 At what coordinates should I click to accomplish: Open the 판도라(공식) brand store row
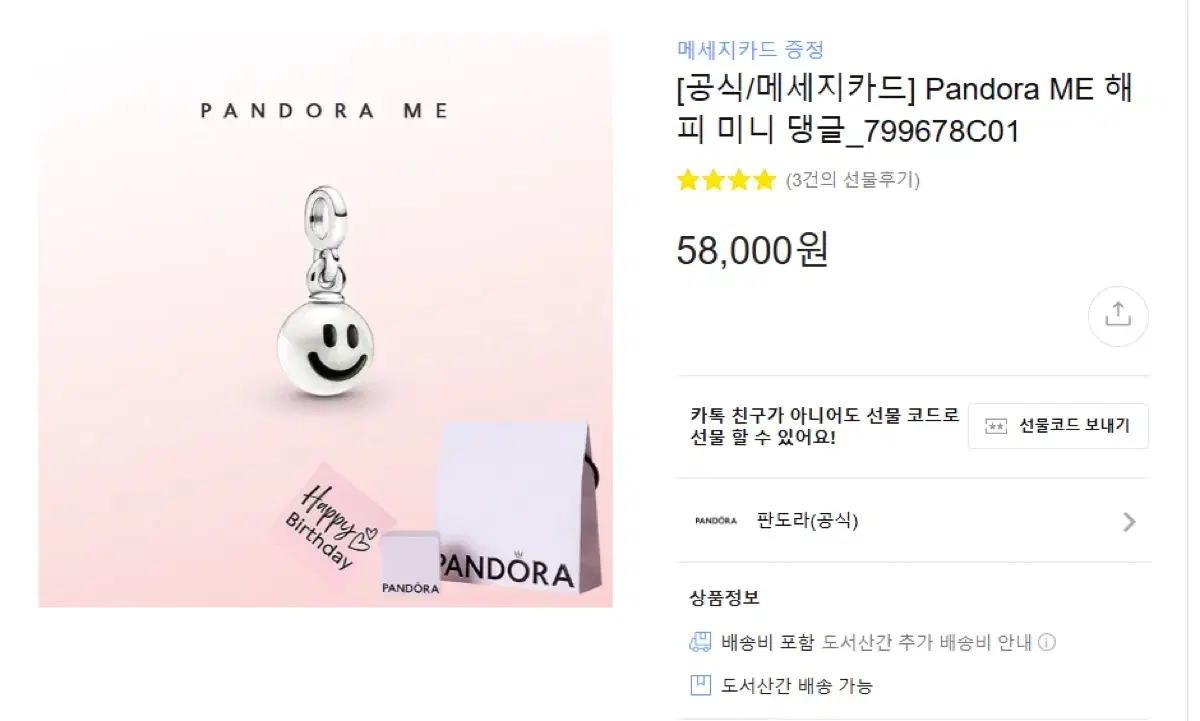[x=914, y=521]
